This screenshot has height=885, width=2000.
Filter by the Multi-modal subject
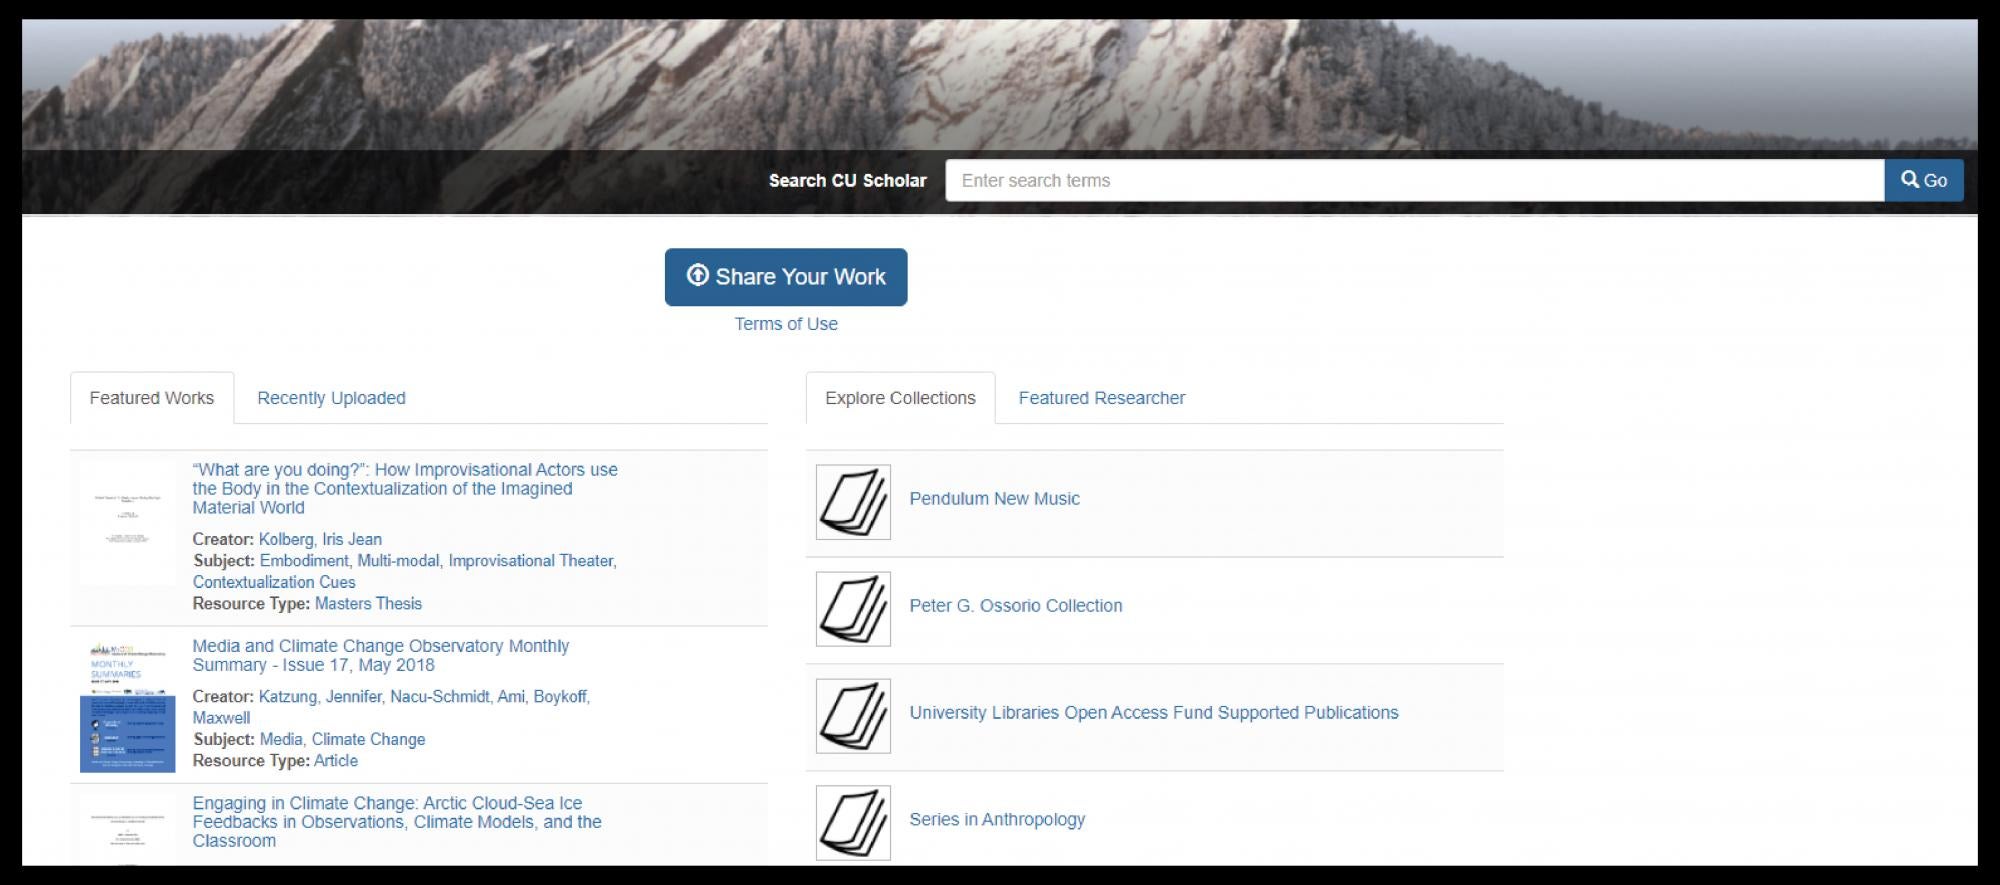coord(398,561)
